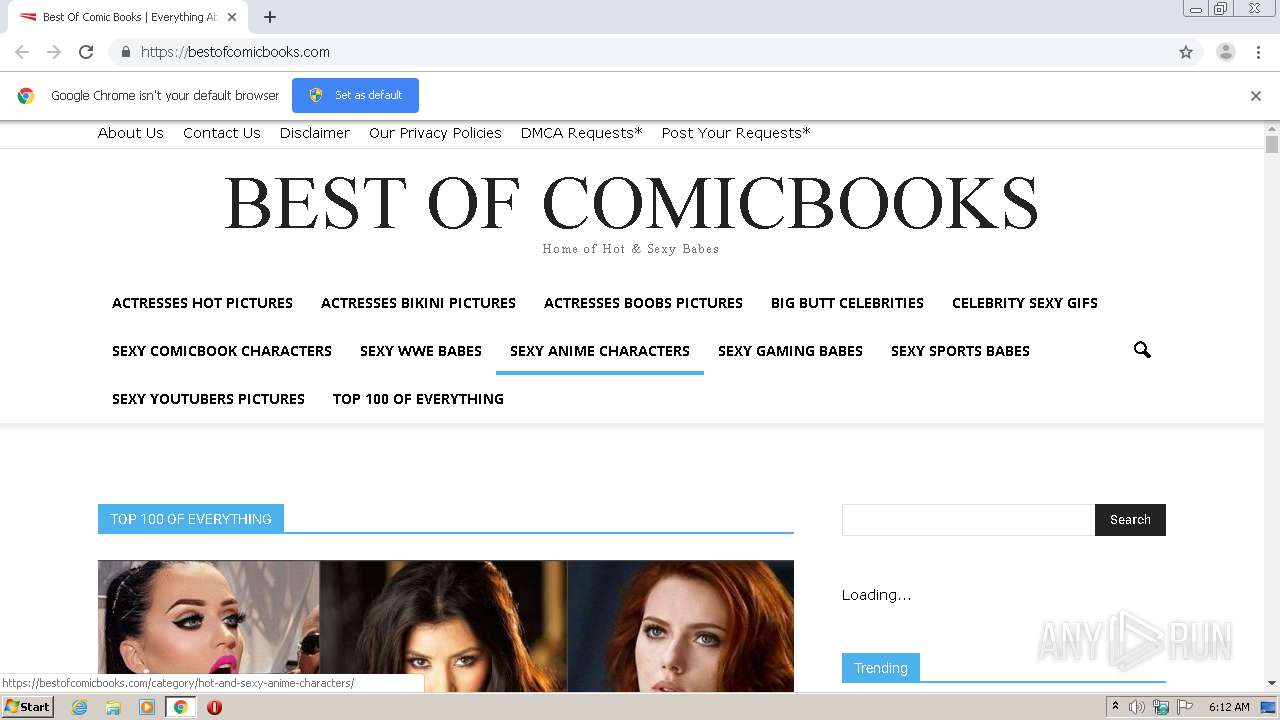Open the media player taskbar icon

pyautogui.click(x=147, y=707)
